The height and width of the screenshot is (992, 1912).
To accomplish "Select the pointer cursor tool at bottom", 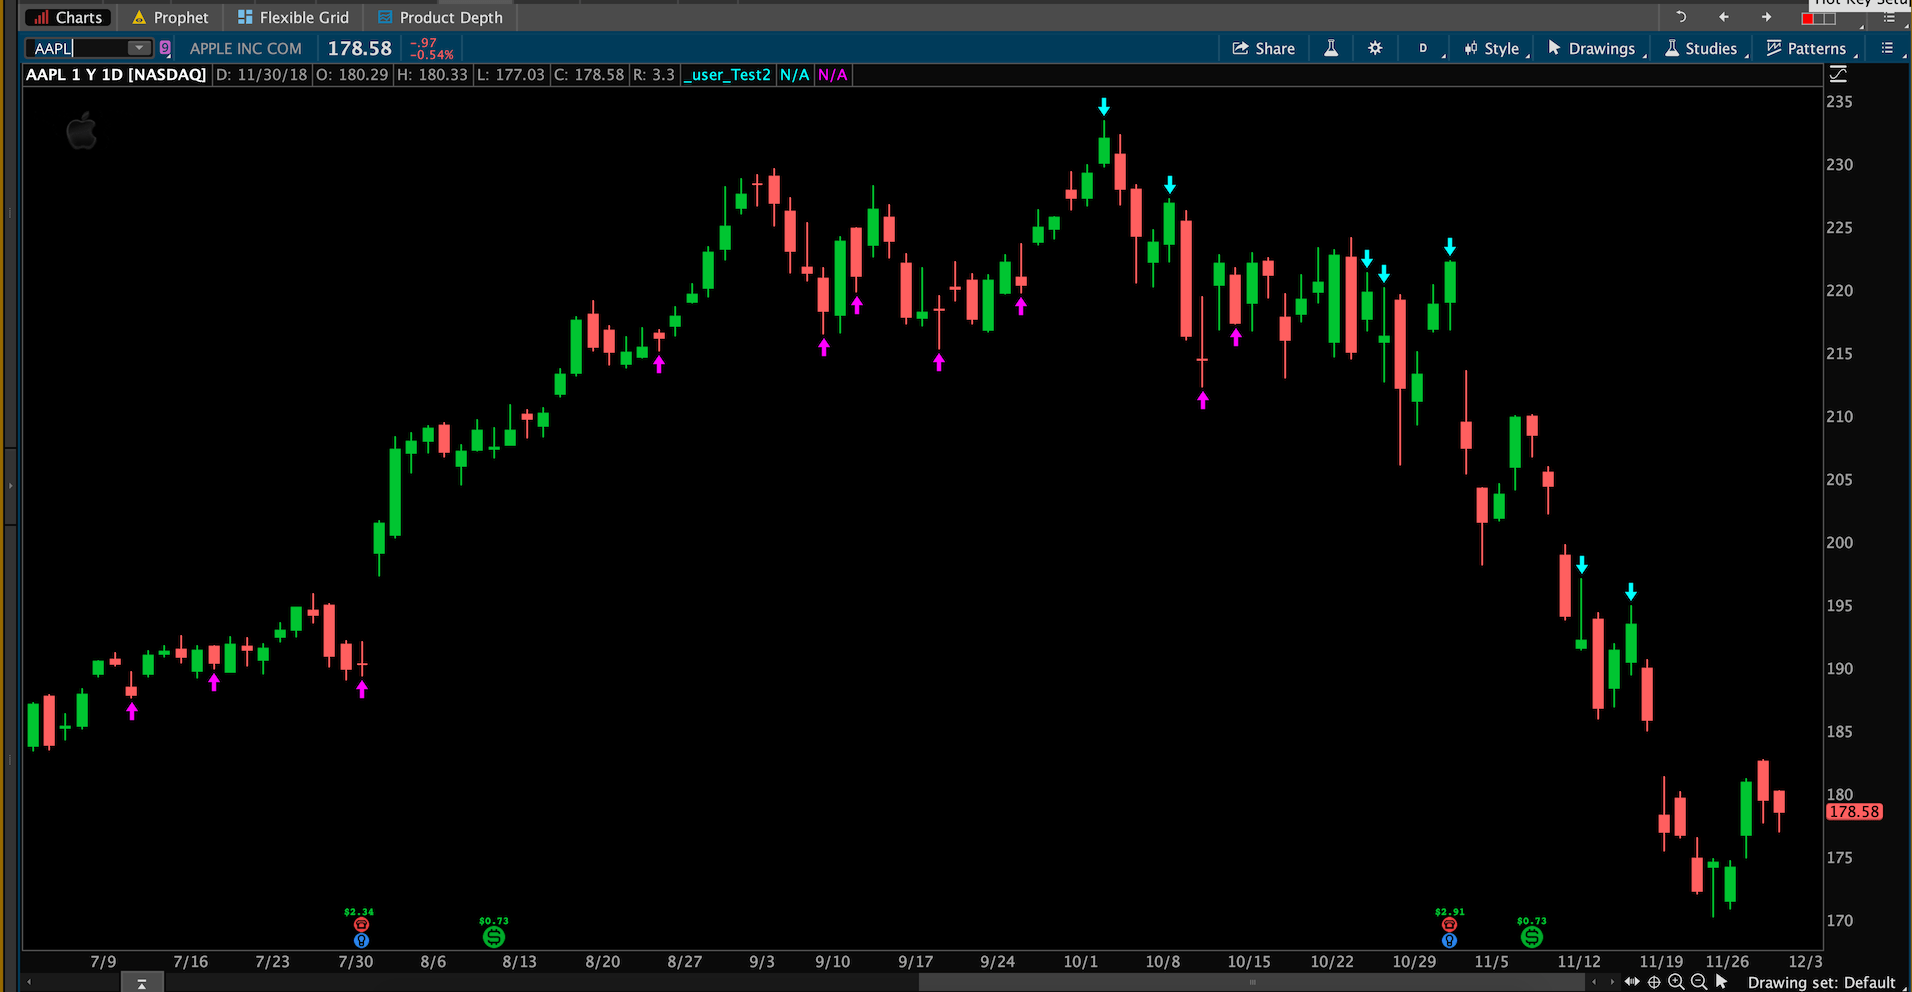I will 1721,982.
